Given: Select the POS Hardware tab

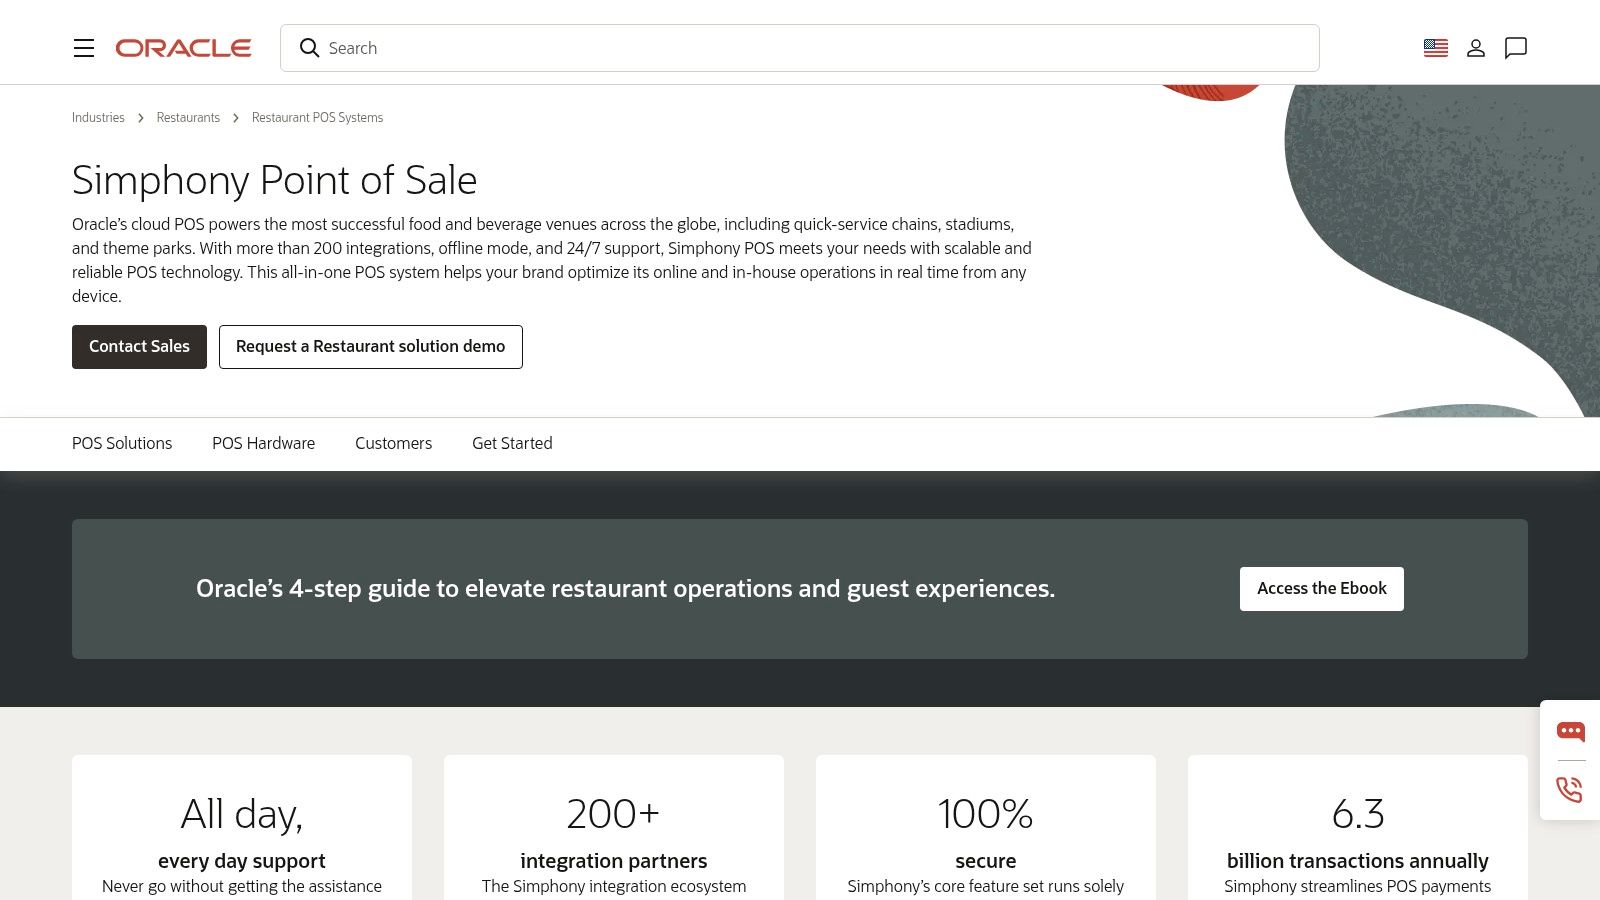Looking at the screenshot, I should click(x=263, y=443).
